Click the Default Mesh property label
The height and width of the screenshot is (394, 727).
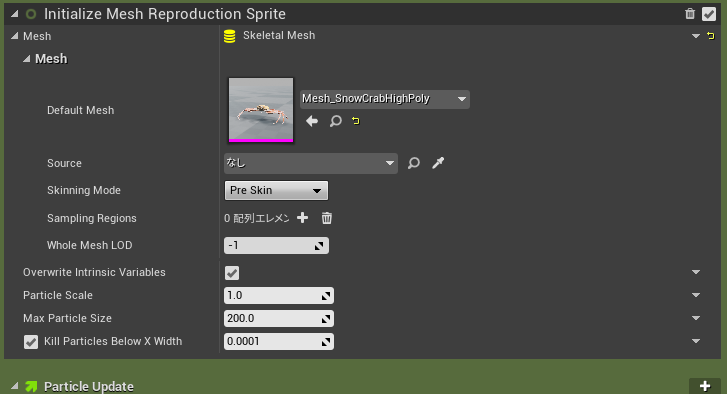point(81,110)
